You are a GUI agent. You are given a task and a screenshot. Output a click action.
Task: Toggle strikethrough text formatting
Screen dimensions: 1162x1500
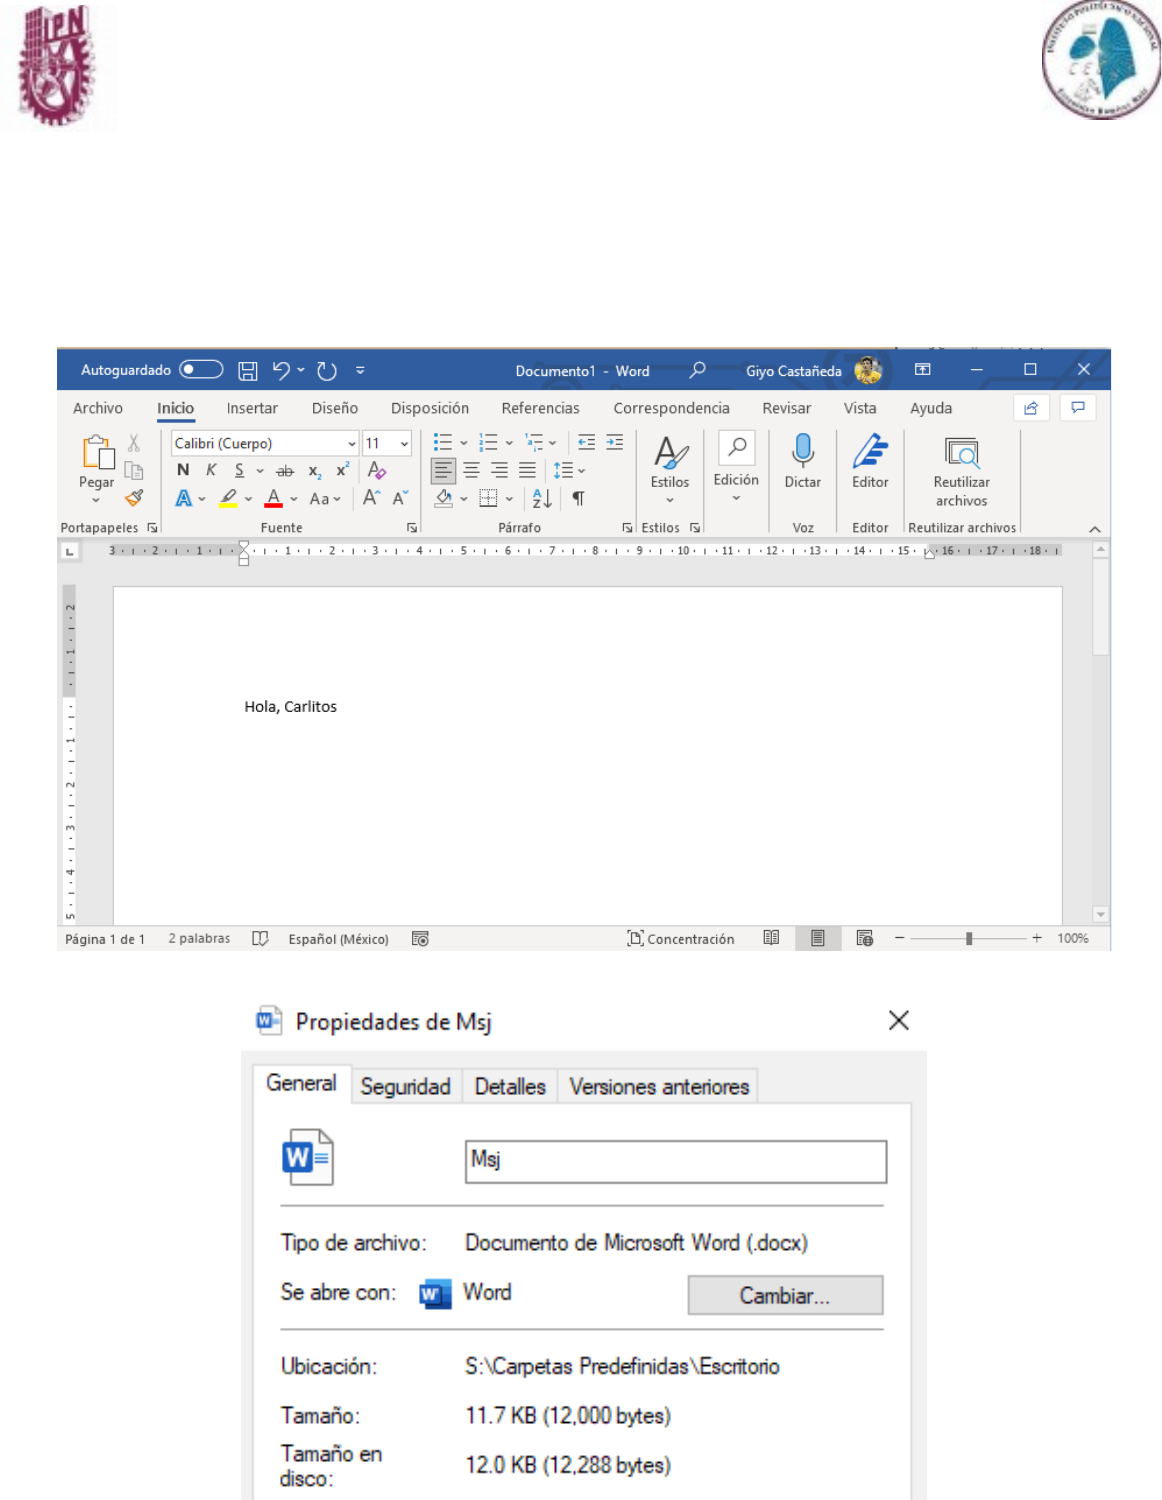click(x=285, y=471)
